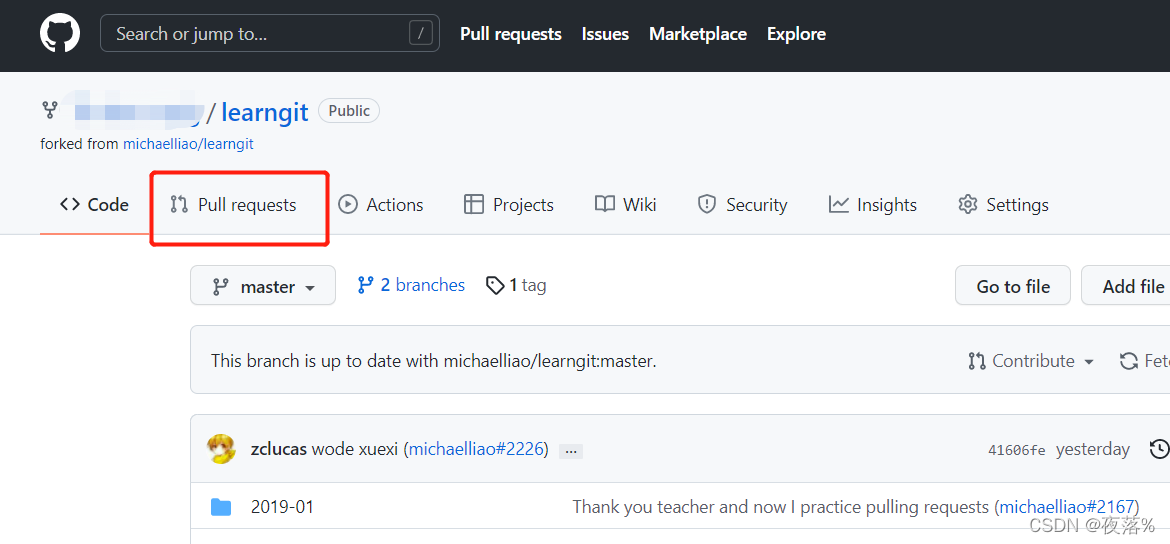Open michaelliao#2167 pull request link
The image size is (1170, 544).
tap(1067, 507)
